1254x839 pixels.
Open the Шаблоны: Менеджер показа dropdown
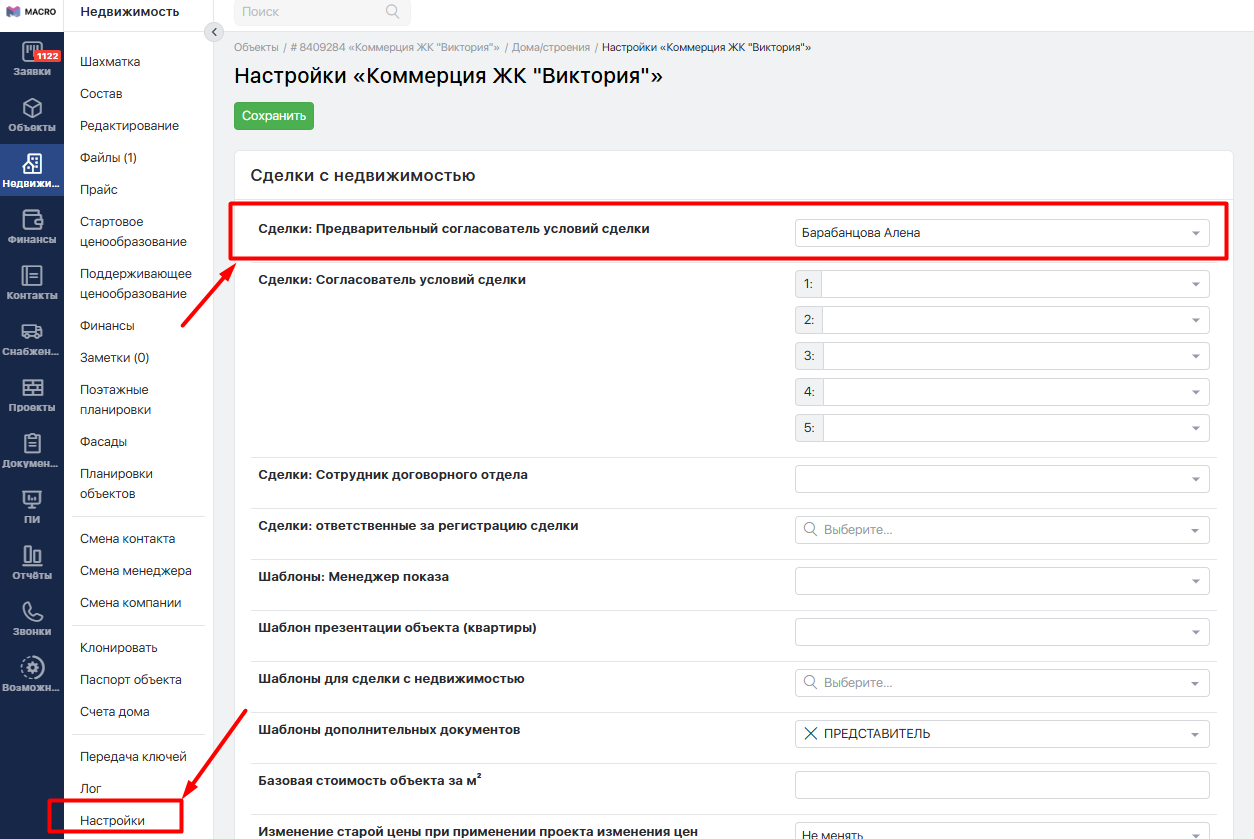[1001, 581]
